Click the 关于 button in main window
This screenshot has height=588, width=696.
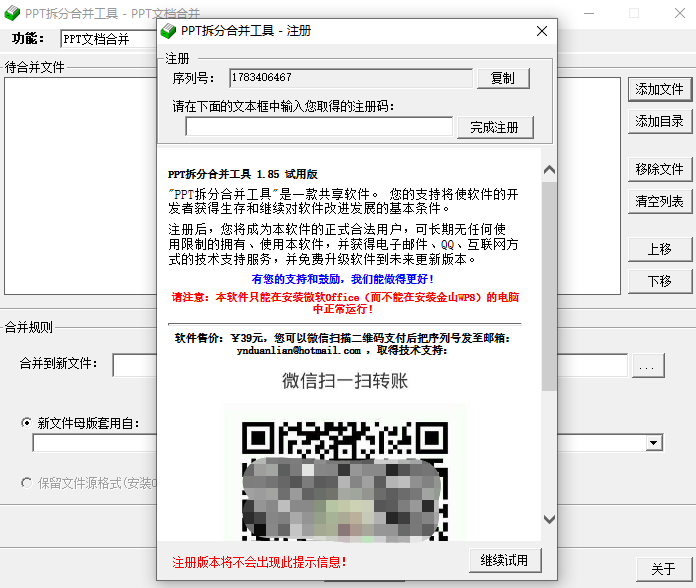click(x=664, y=569)
